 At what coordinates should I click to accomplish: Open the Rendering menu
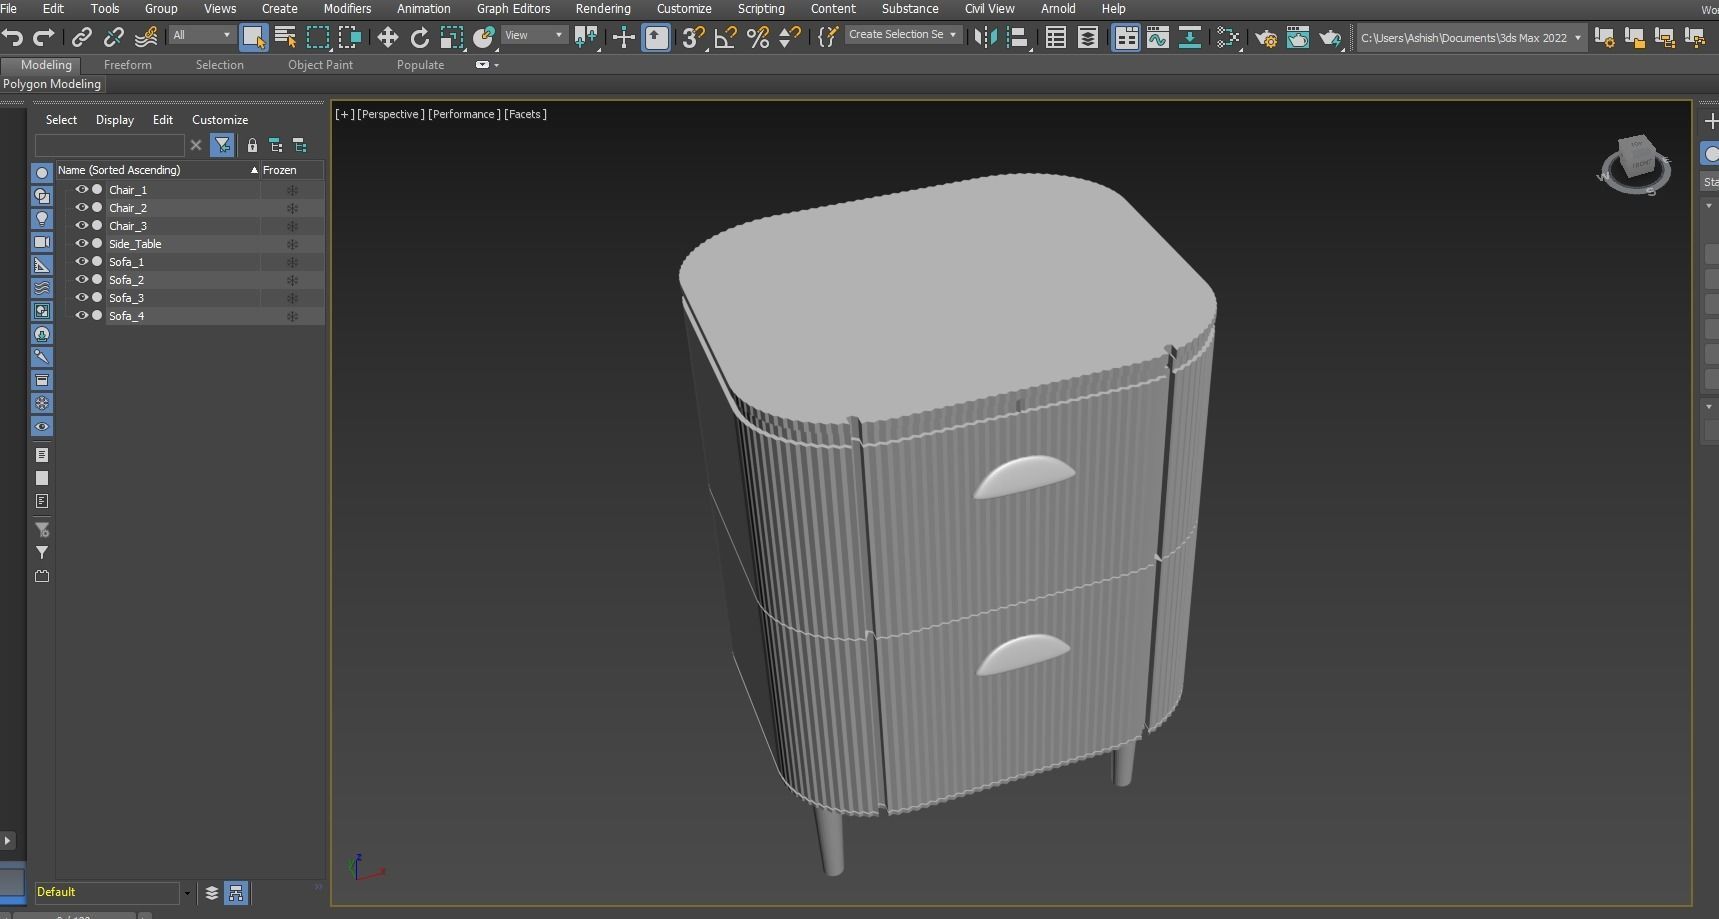click(603, 9)
